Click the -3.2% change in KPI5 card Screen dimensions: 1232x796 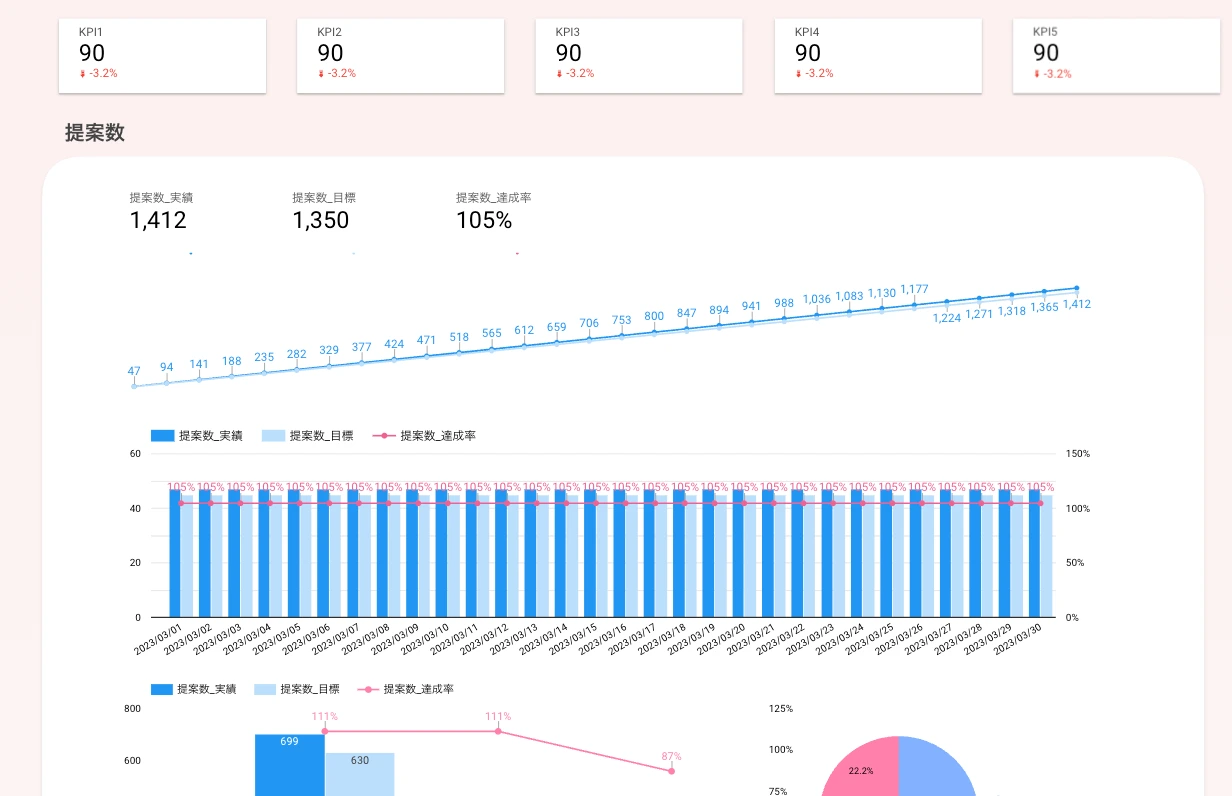1057,74
